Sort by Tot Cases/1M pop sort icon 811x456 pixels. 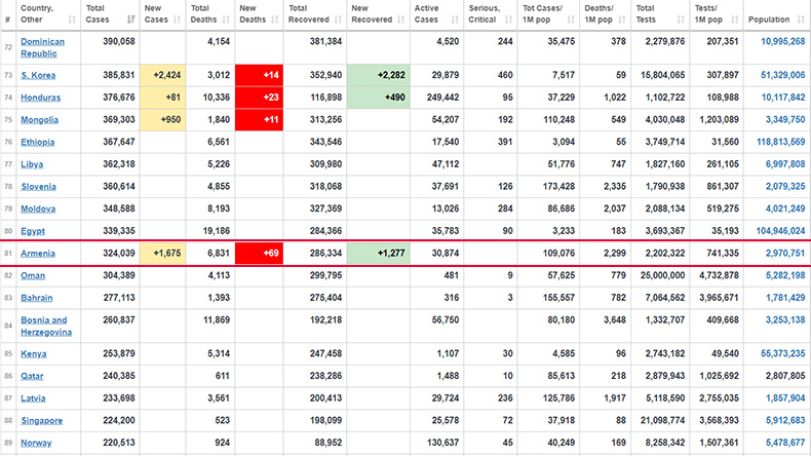(x=570, y=20)
